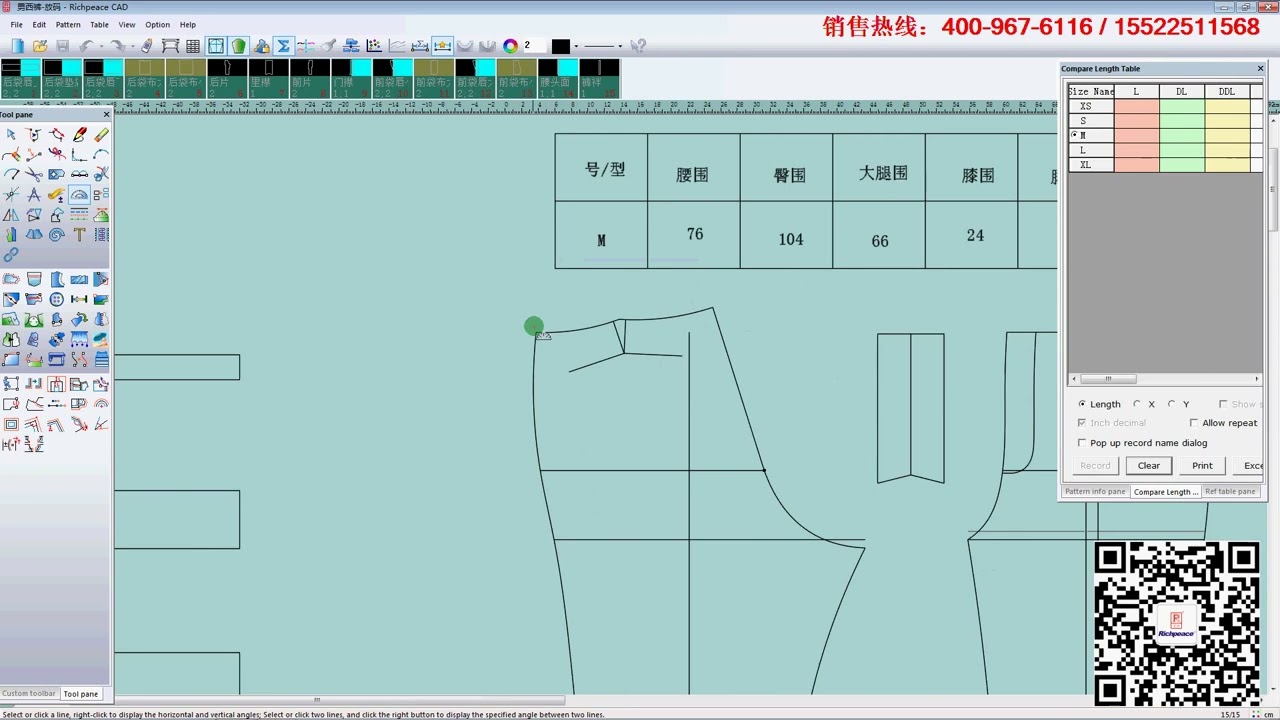
Task: Select the text T tool in Tool pane
Action: click(79, 234)
